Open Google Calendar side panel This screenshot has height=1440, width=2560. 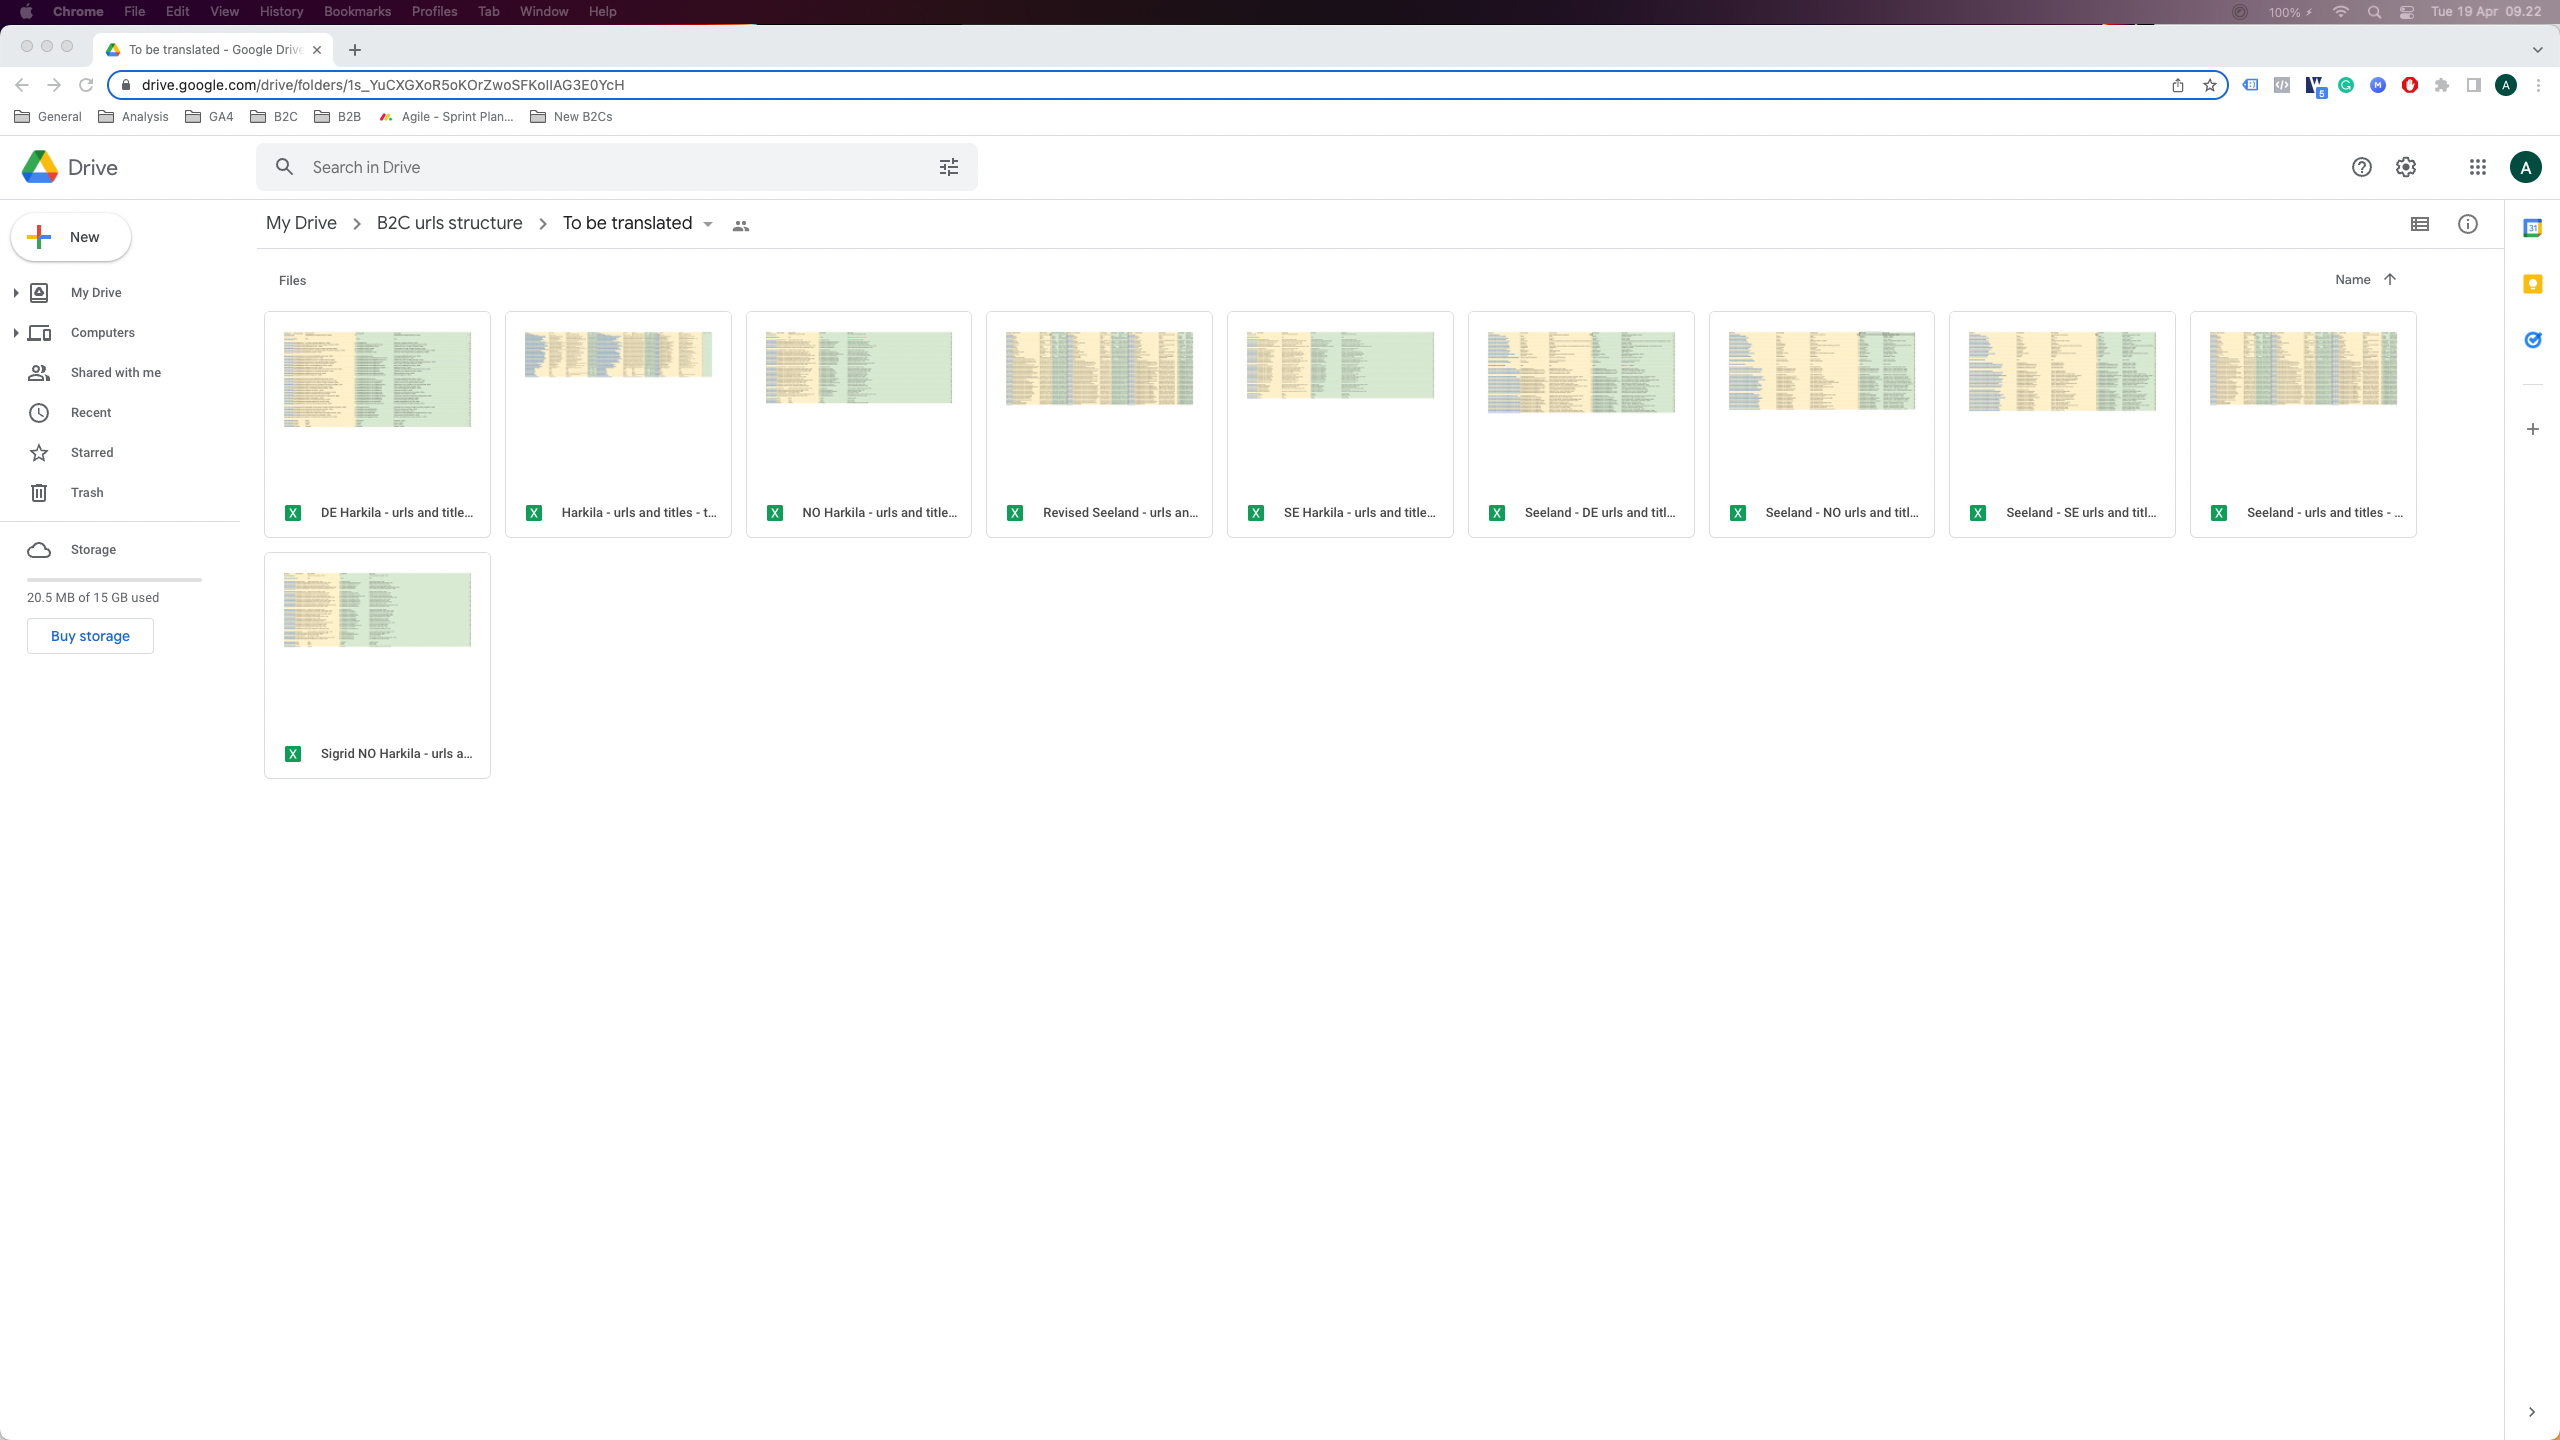coord(2533,228)
